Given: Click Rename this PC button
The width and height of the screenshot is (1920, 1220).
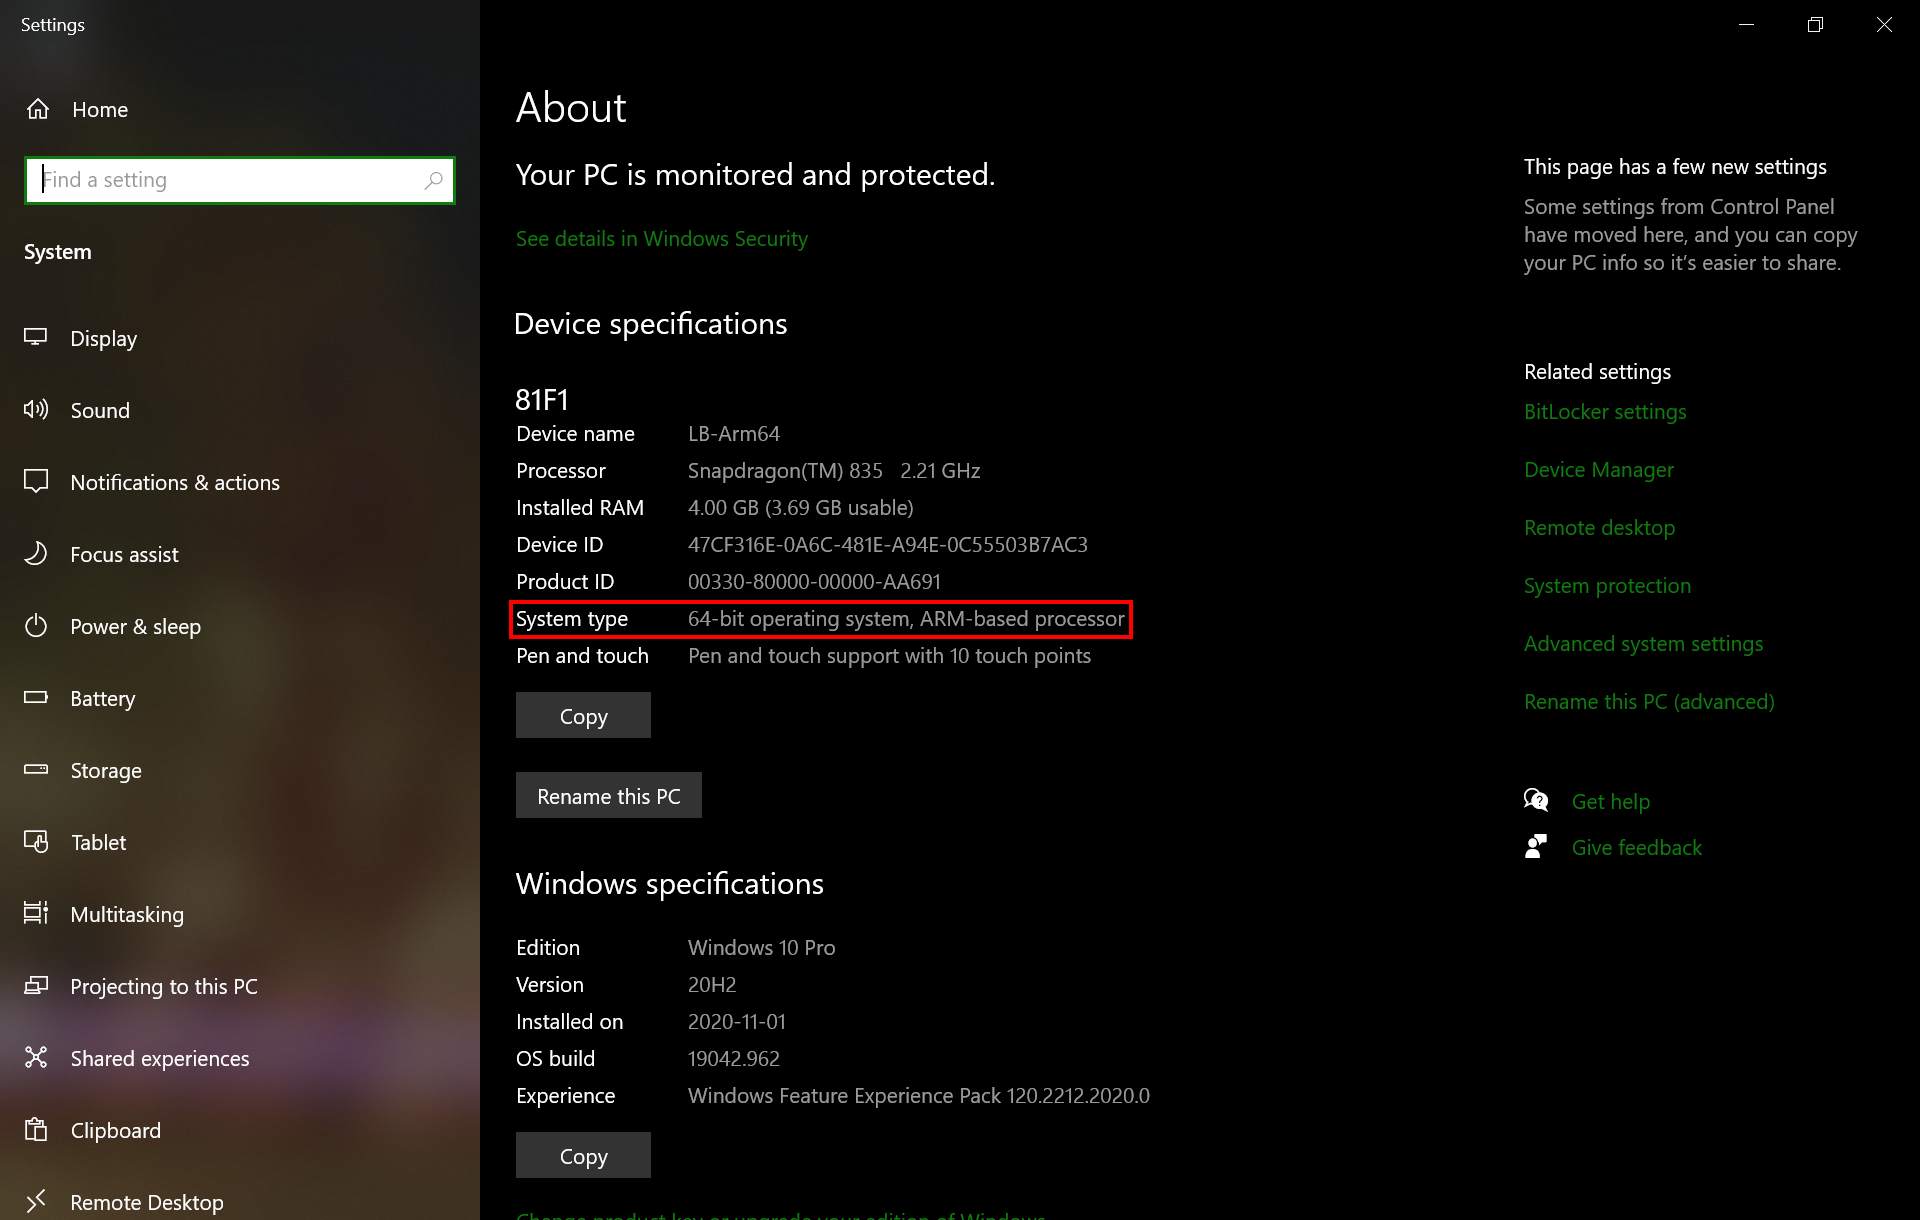Looking at the screenshot, I should point(608,796).
